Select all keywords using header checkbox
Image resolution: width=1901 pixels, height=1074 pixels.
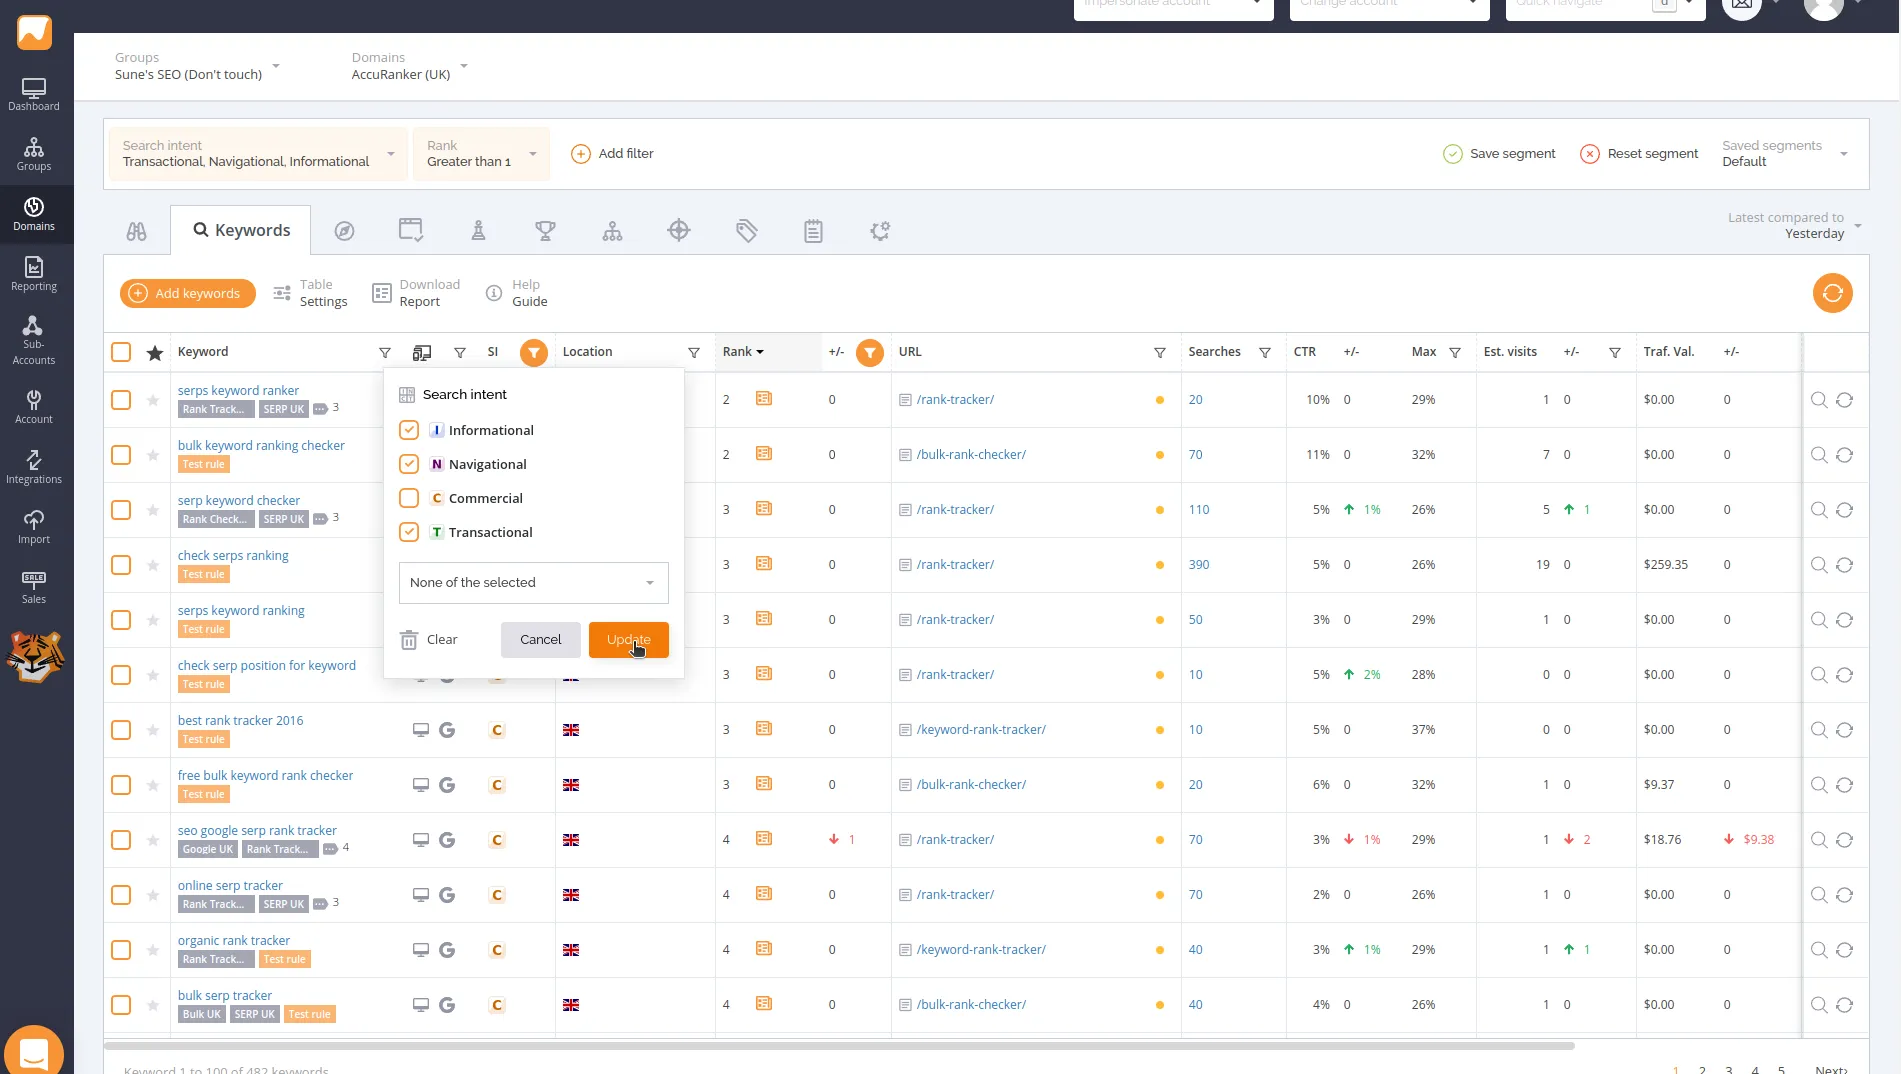point(120,351)
